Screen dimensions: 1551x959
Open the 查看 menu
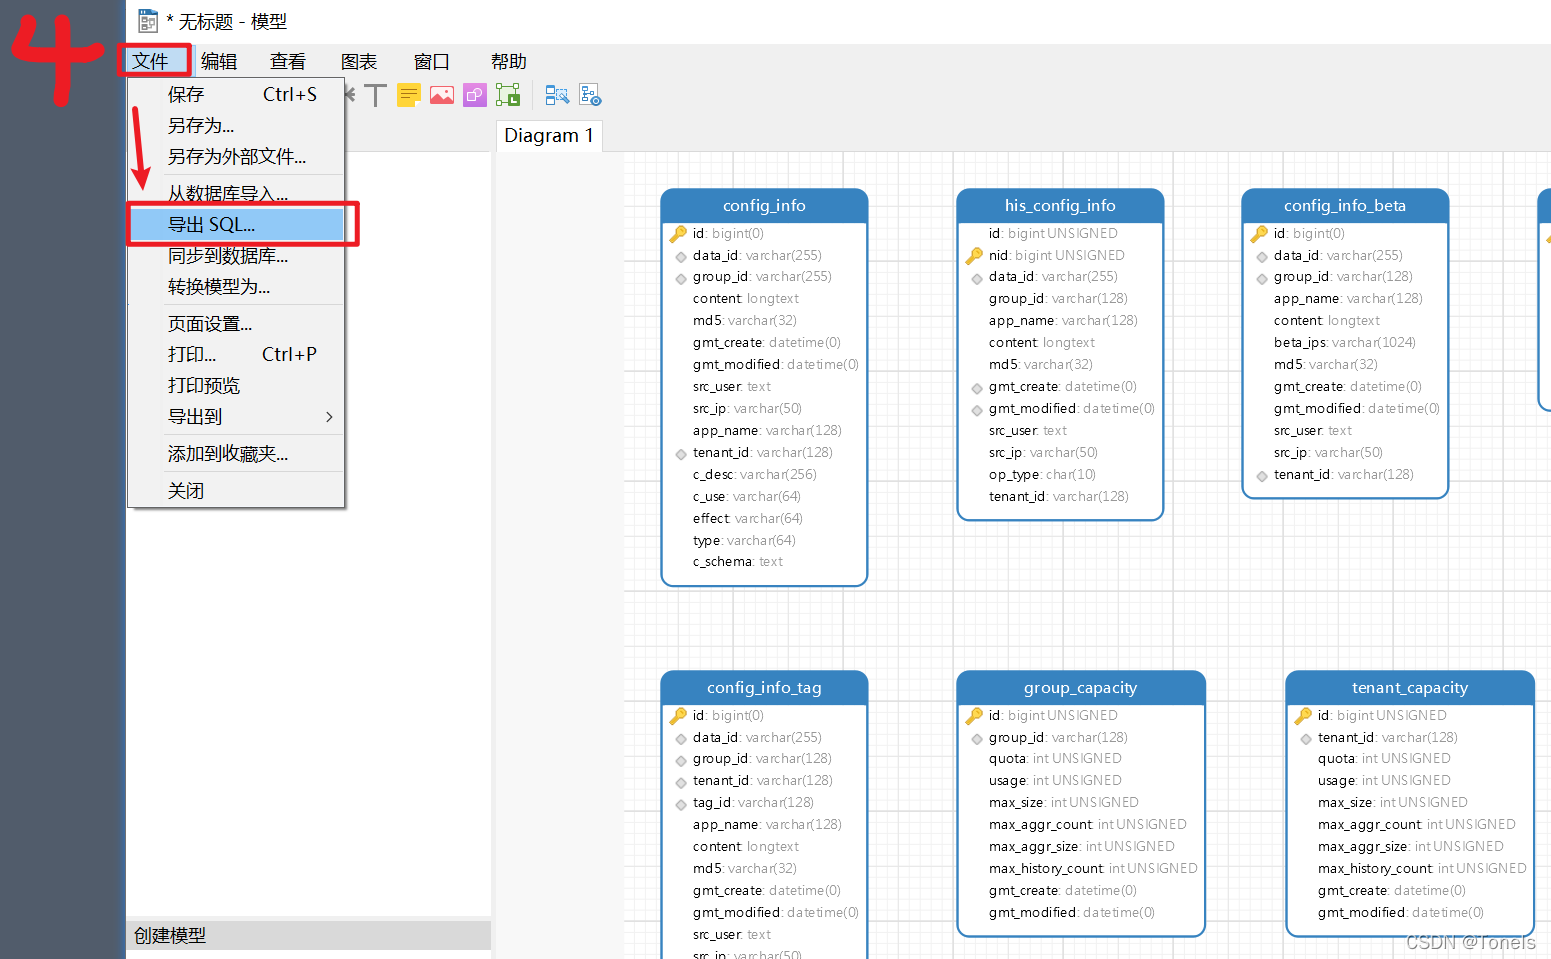point(287,61)
